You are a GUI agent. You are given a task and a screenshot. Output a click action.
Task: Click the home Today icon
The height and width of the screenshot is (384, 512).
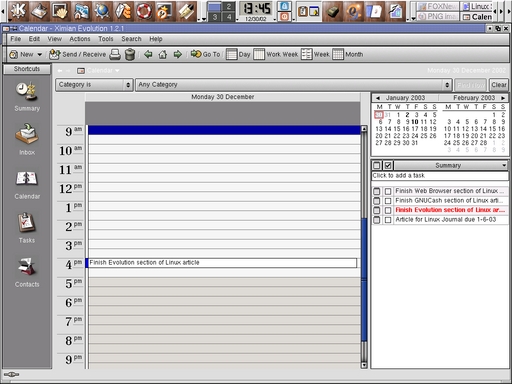coord(163,54)
